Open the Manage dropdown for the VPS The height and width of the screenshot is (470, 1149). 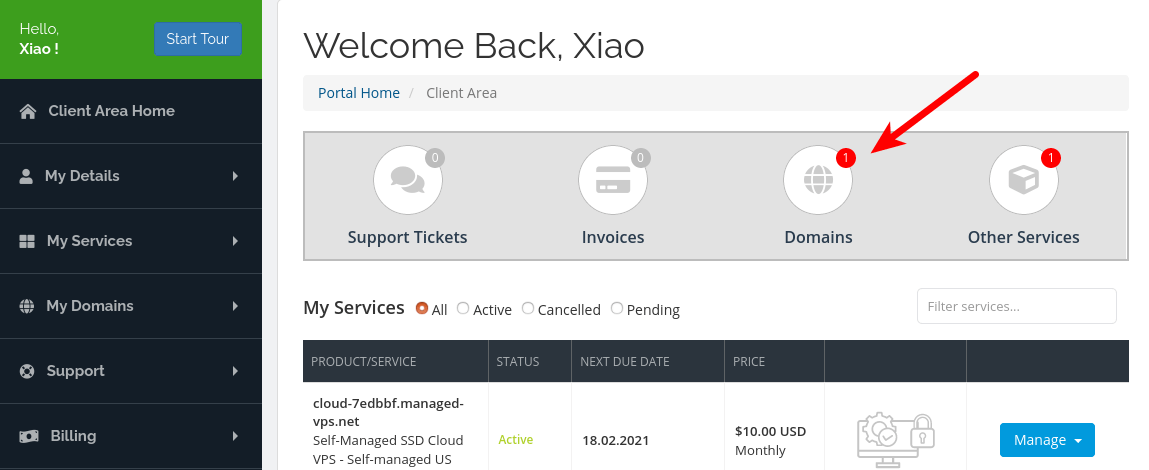(x=1047, y=440)
